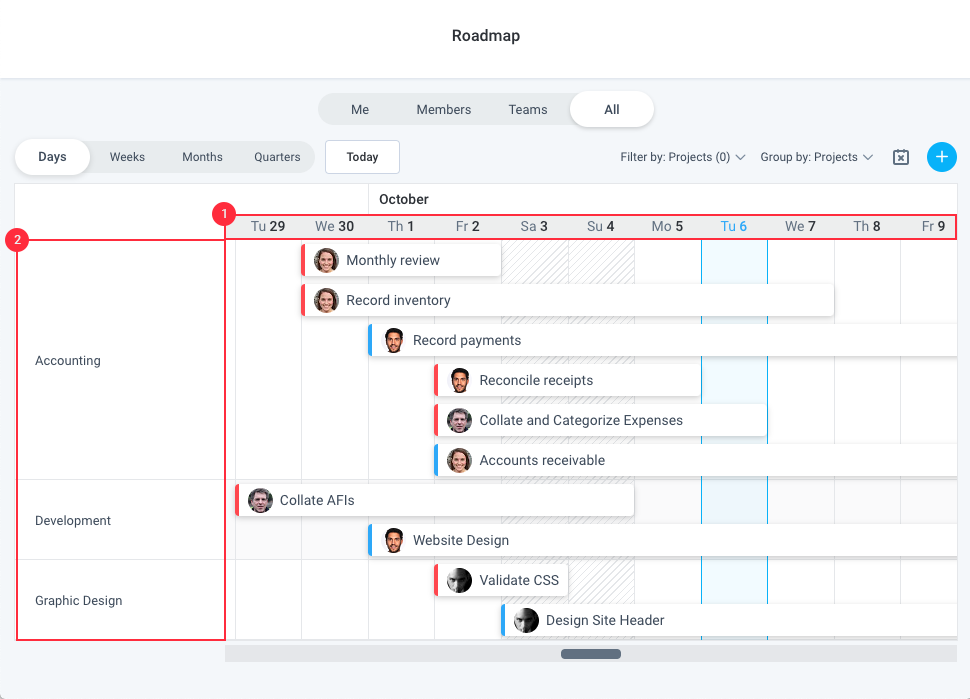Select the Teams tab
The width and height of the screenshot is (970, 699).
click(528, 109)
